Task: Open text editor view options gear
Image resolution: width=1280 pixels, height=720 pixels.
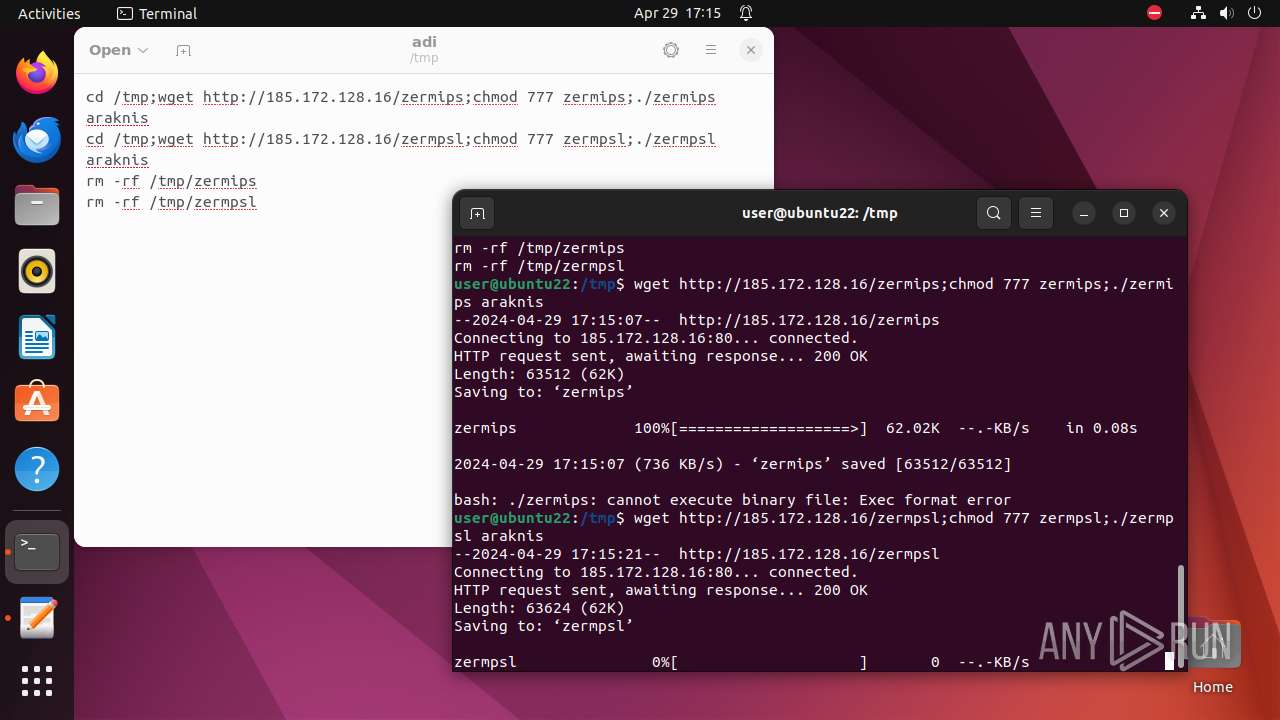Action: pyautogui.click(x=671, y=50)
